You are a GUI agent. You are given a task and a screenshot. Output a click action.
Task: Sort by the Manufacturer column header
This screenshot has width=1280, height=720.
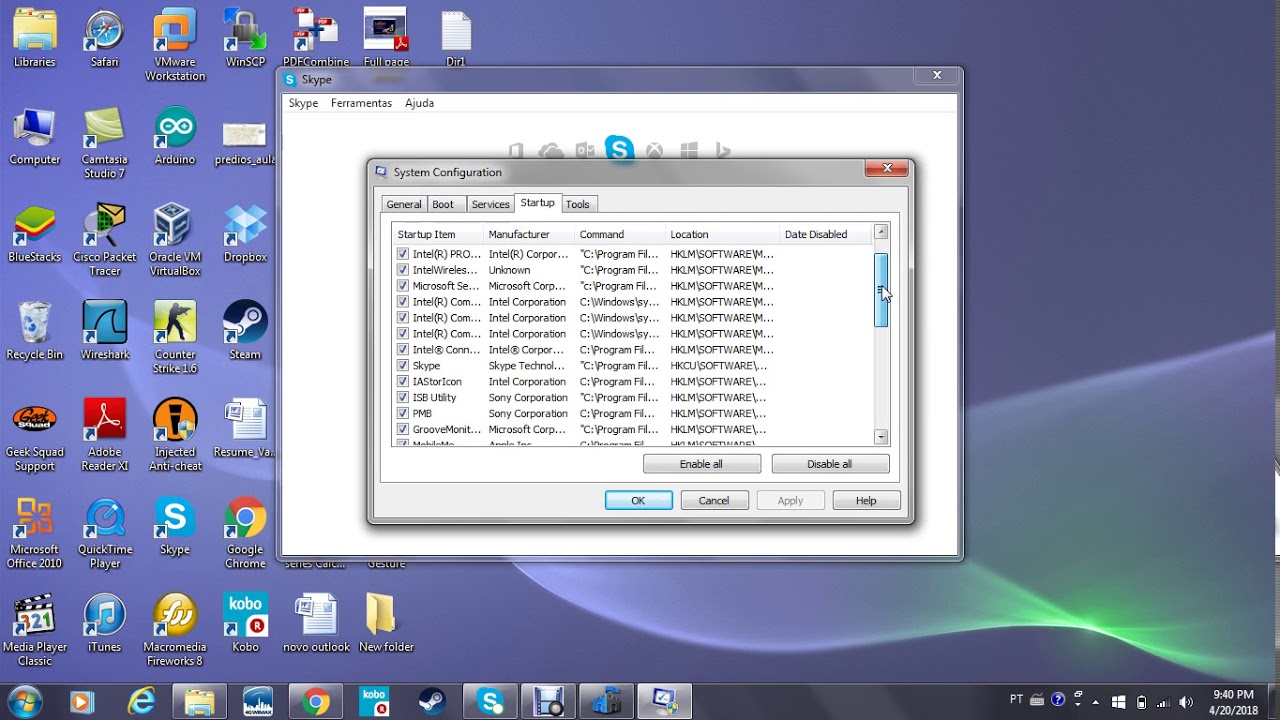pos(529,234)
